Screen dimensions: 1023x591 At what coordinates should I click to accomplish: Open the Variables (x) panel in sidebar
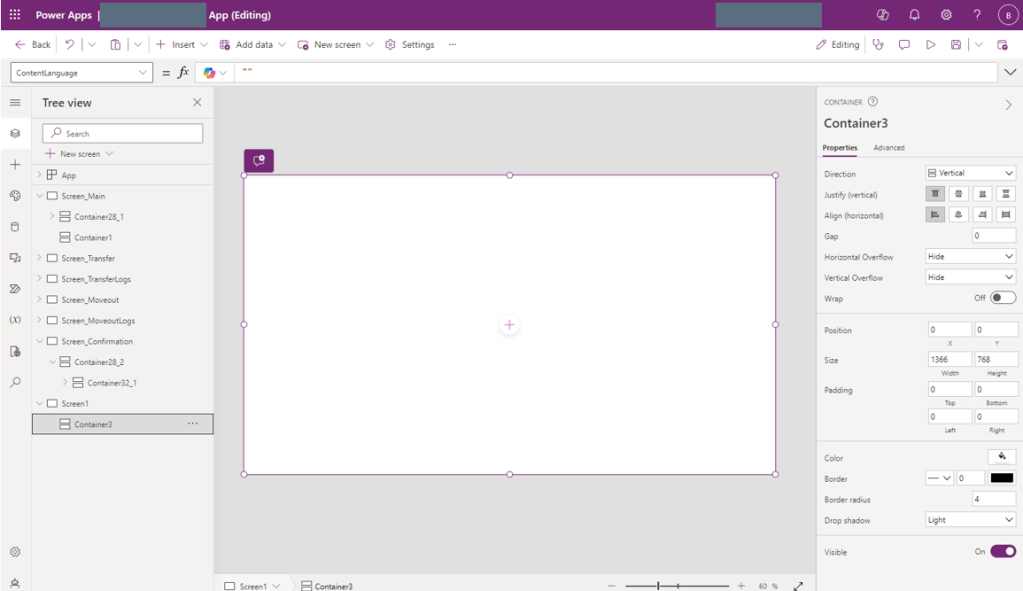click(15, 320)
